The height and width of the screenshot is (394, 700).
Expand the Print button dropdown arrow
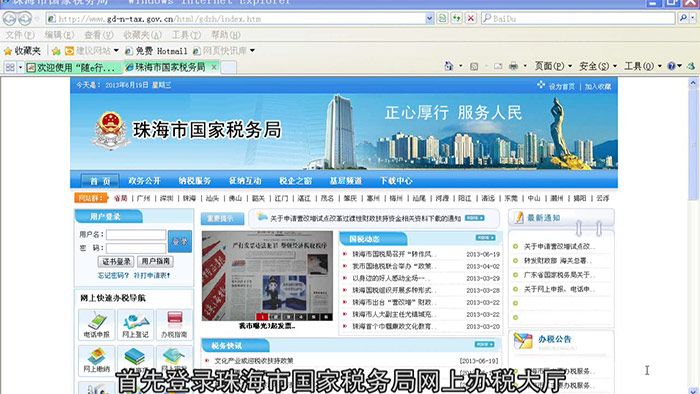pyautogui.click(x=525, y=66)
